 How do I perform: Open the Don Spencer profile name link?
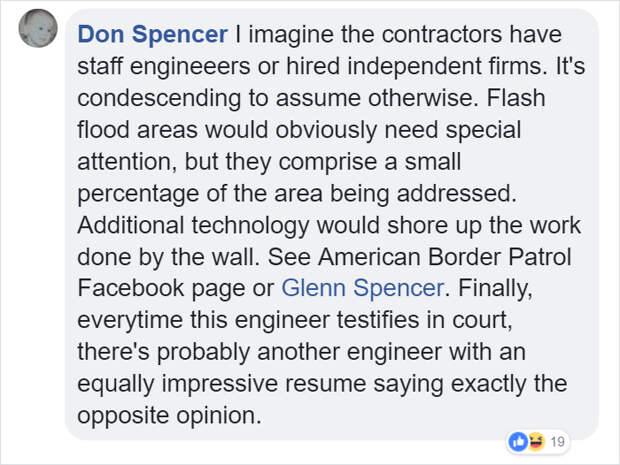coord(153,35)
